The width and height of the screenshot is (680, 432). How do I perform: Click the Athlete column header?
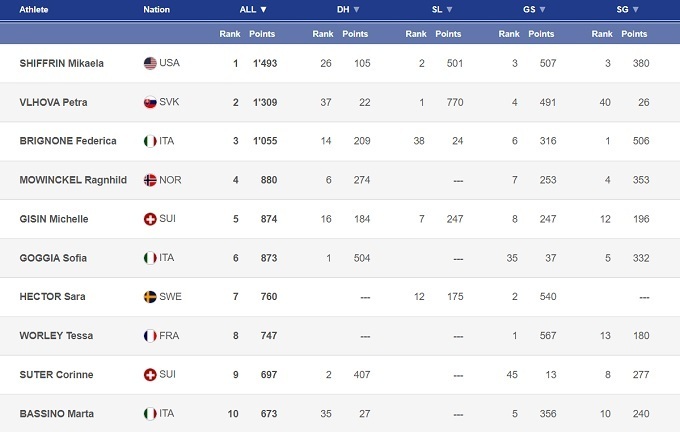click(x=34, y=9)
